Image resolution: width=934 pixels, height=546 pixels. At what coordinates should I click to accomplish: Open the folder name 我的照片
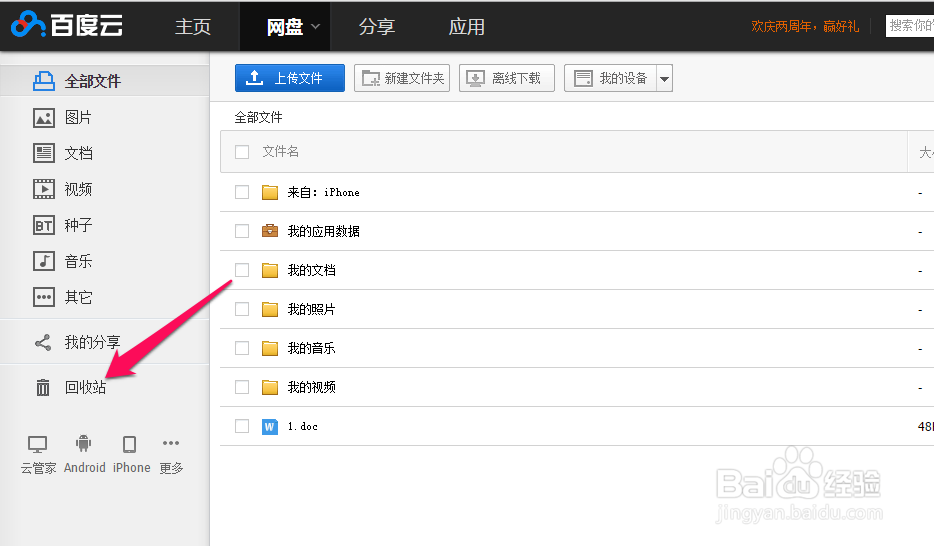[x=312, y=309]
